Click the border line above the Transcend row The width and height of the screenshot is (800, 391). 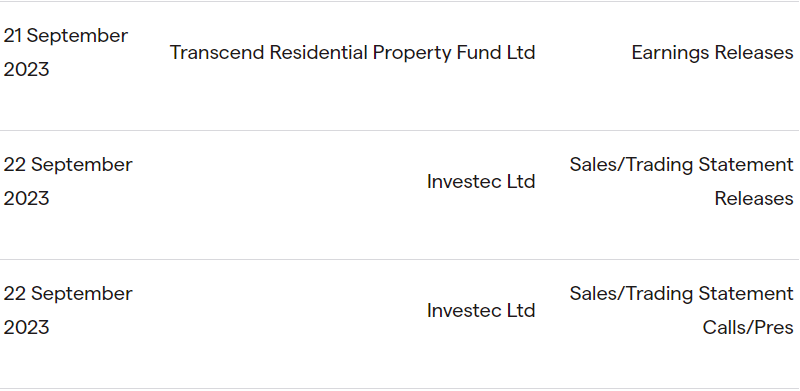pos(400,1)
